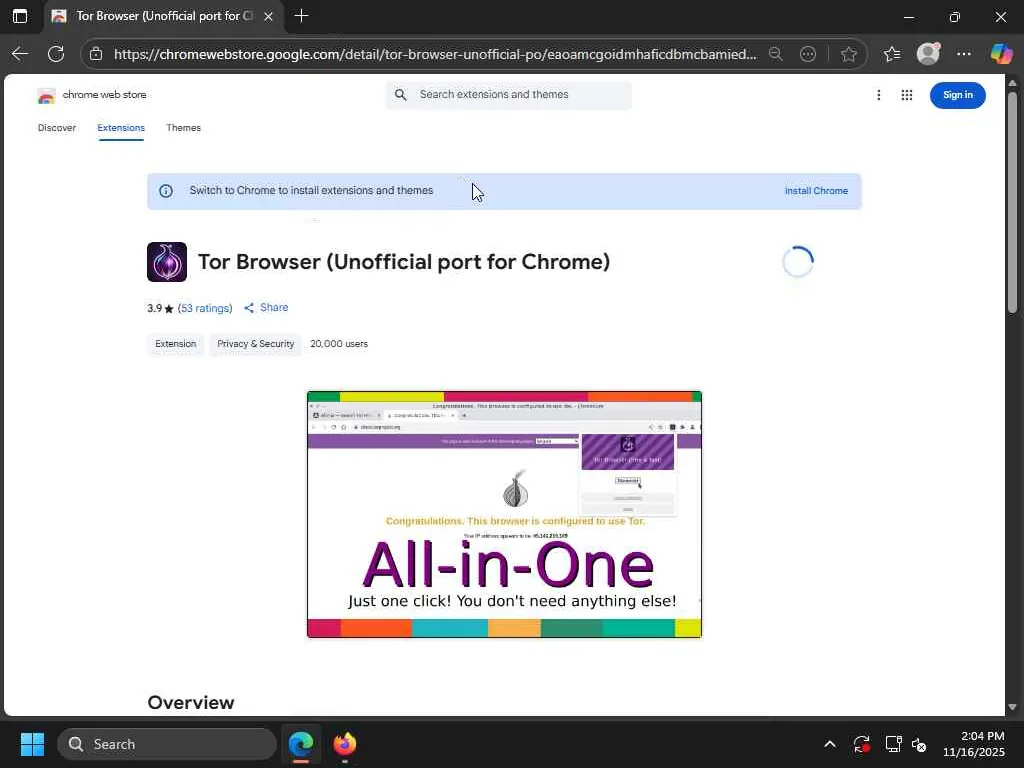Image resolution: width=1024 pixels, height=768 pixels.
Task: Refresh the current page
Action: (56, 54)
